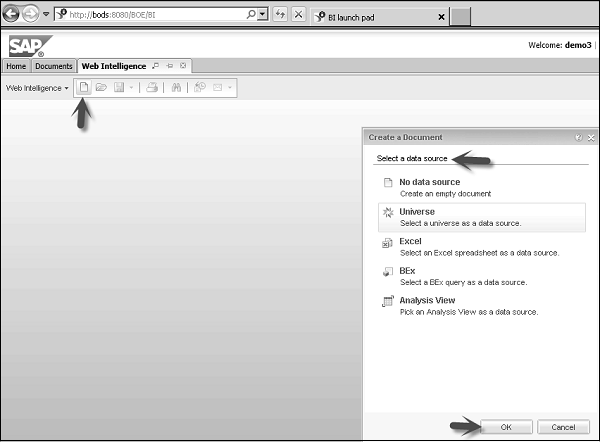This screenshot has width=600, height=442.
Task: Click the browser refresh icon
Action: 280,15
